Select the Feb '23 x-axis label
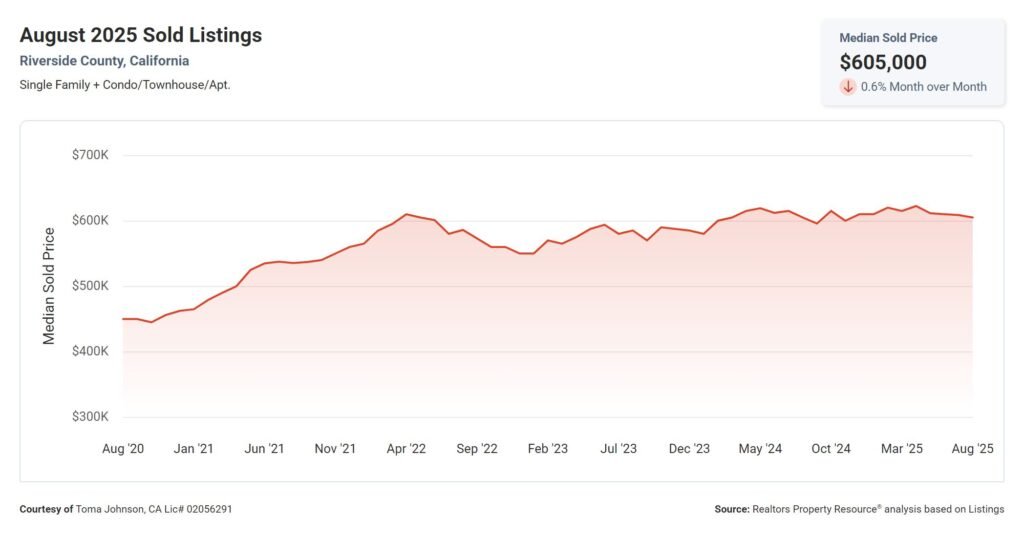Image resolution: width=1024 pixels, height=537 pixels. (547, 449)
